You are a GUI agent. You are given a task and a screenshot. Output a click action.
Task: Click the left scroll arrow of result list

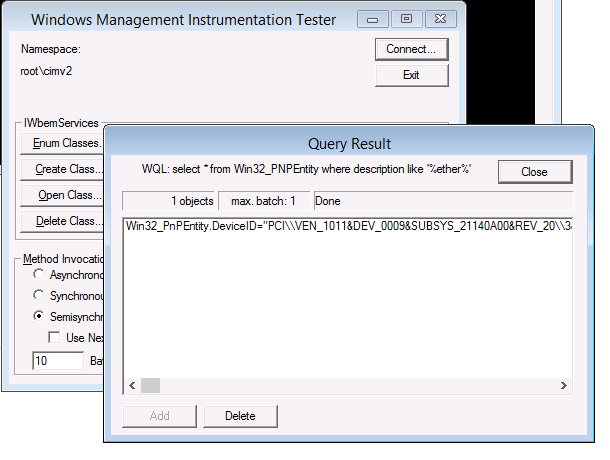point(132,386)
